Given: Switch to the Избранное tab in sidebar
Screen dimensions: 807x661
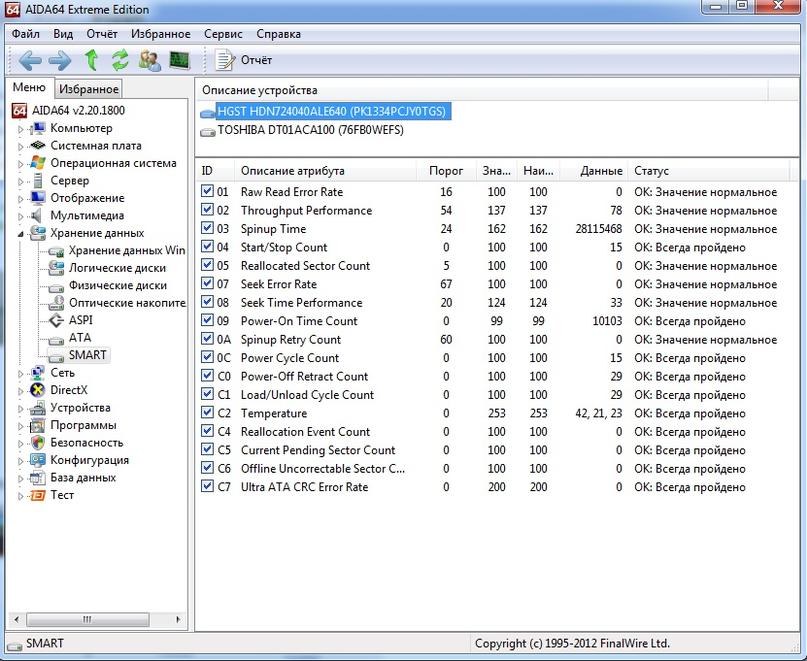Looking at the screenshot, I should tap(89, 89).
